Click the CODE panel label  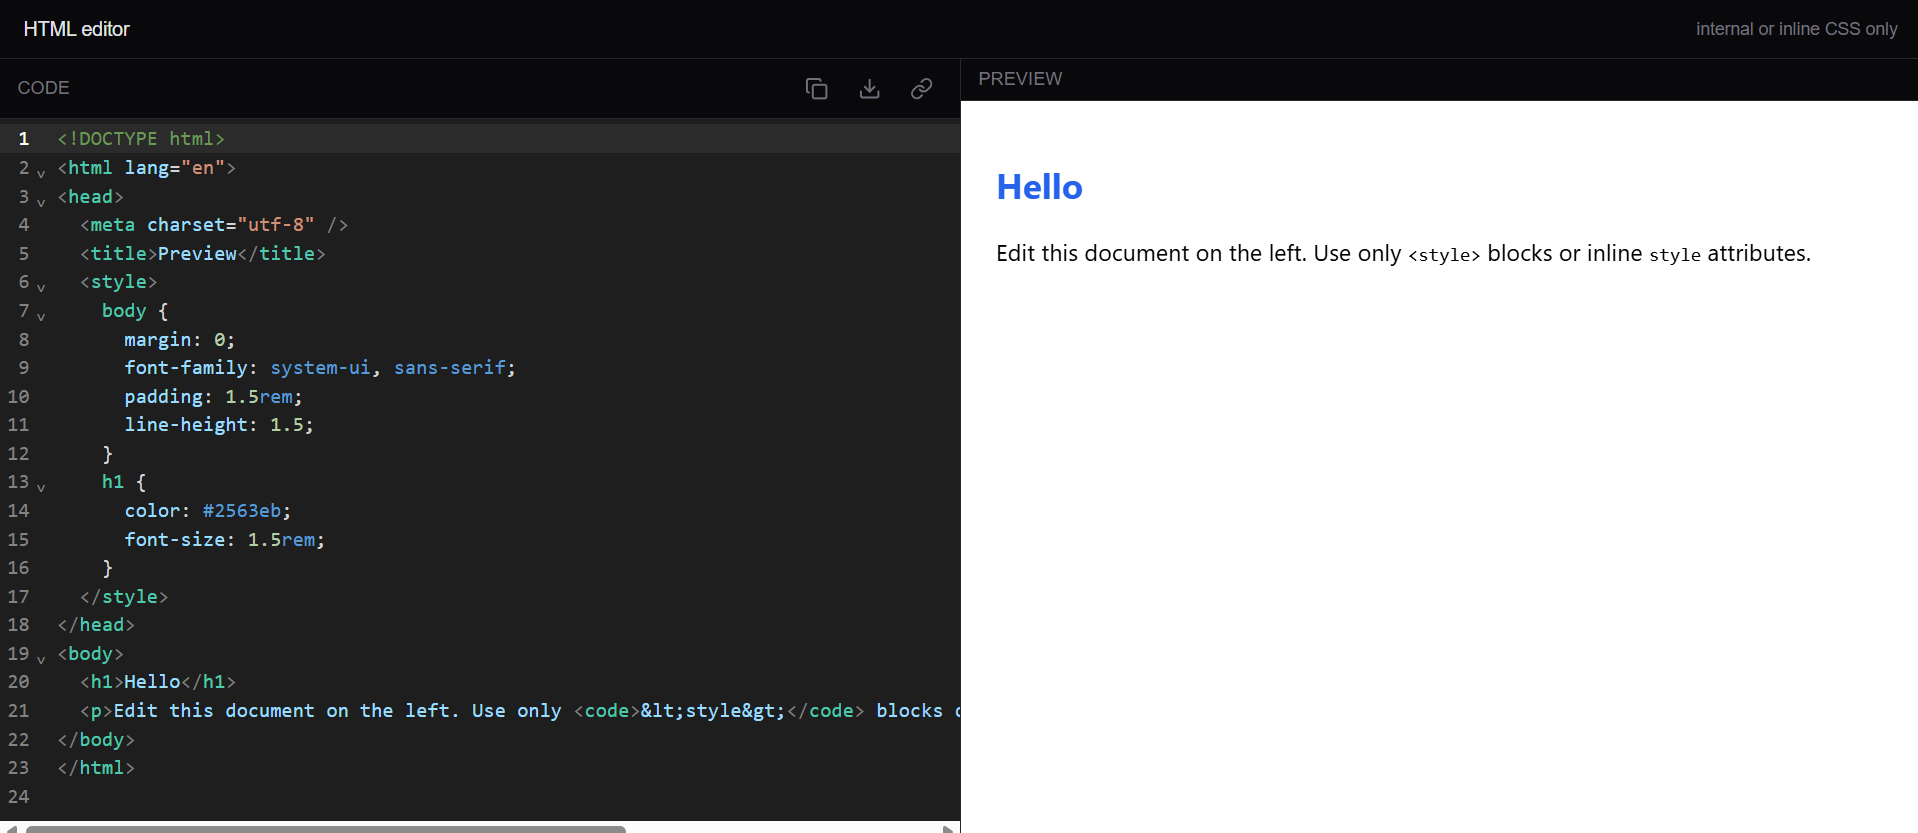(43, 88)
